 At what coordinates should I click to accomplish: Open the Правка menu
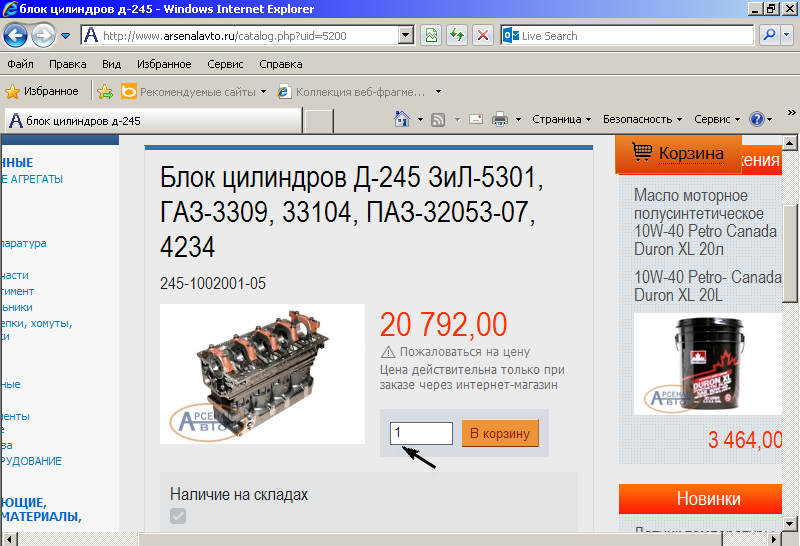67,64
